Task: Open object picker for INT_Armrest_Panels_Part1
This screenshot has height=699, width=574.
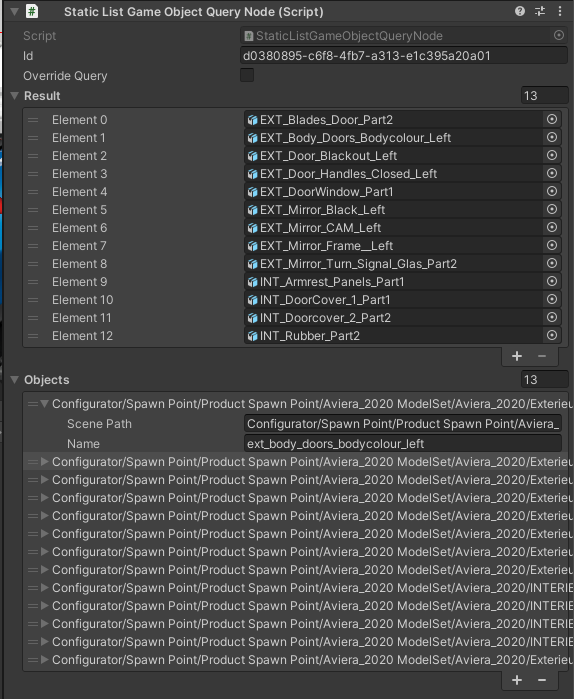Action: pyautogui.click(x=552, y=281)
